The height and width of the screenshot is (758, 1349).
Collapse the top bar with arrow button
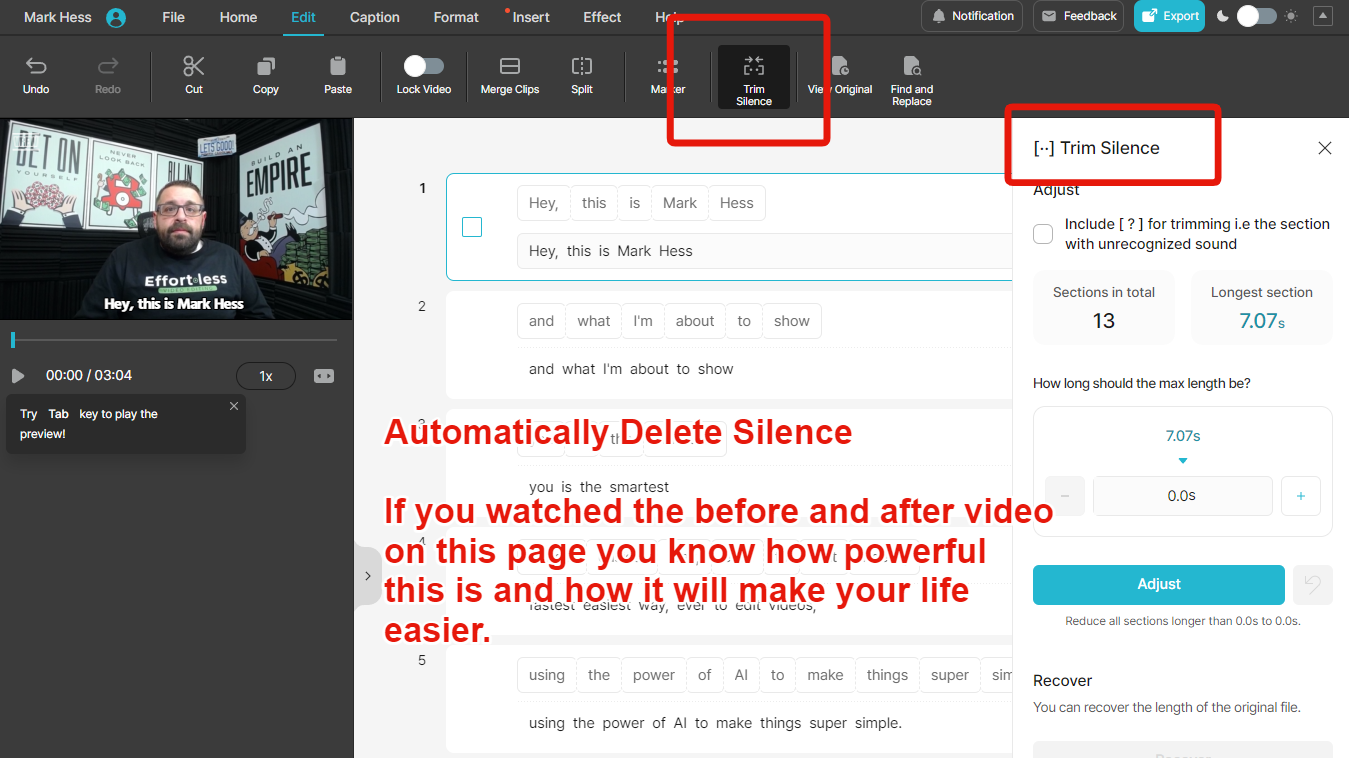click(1323, 16)
